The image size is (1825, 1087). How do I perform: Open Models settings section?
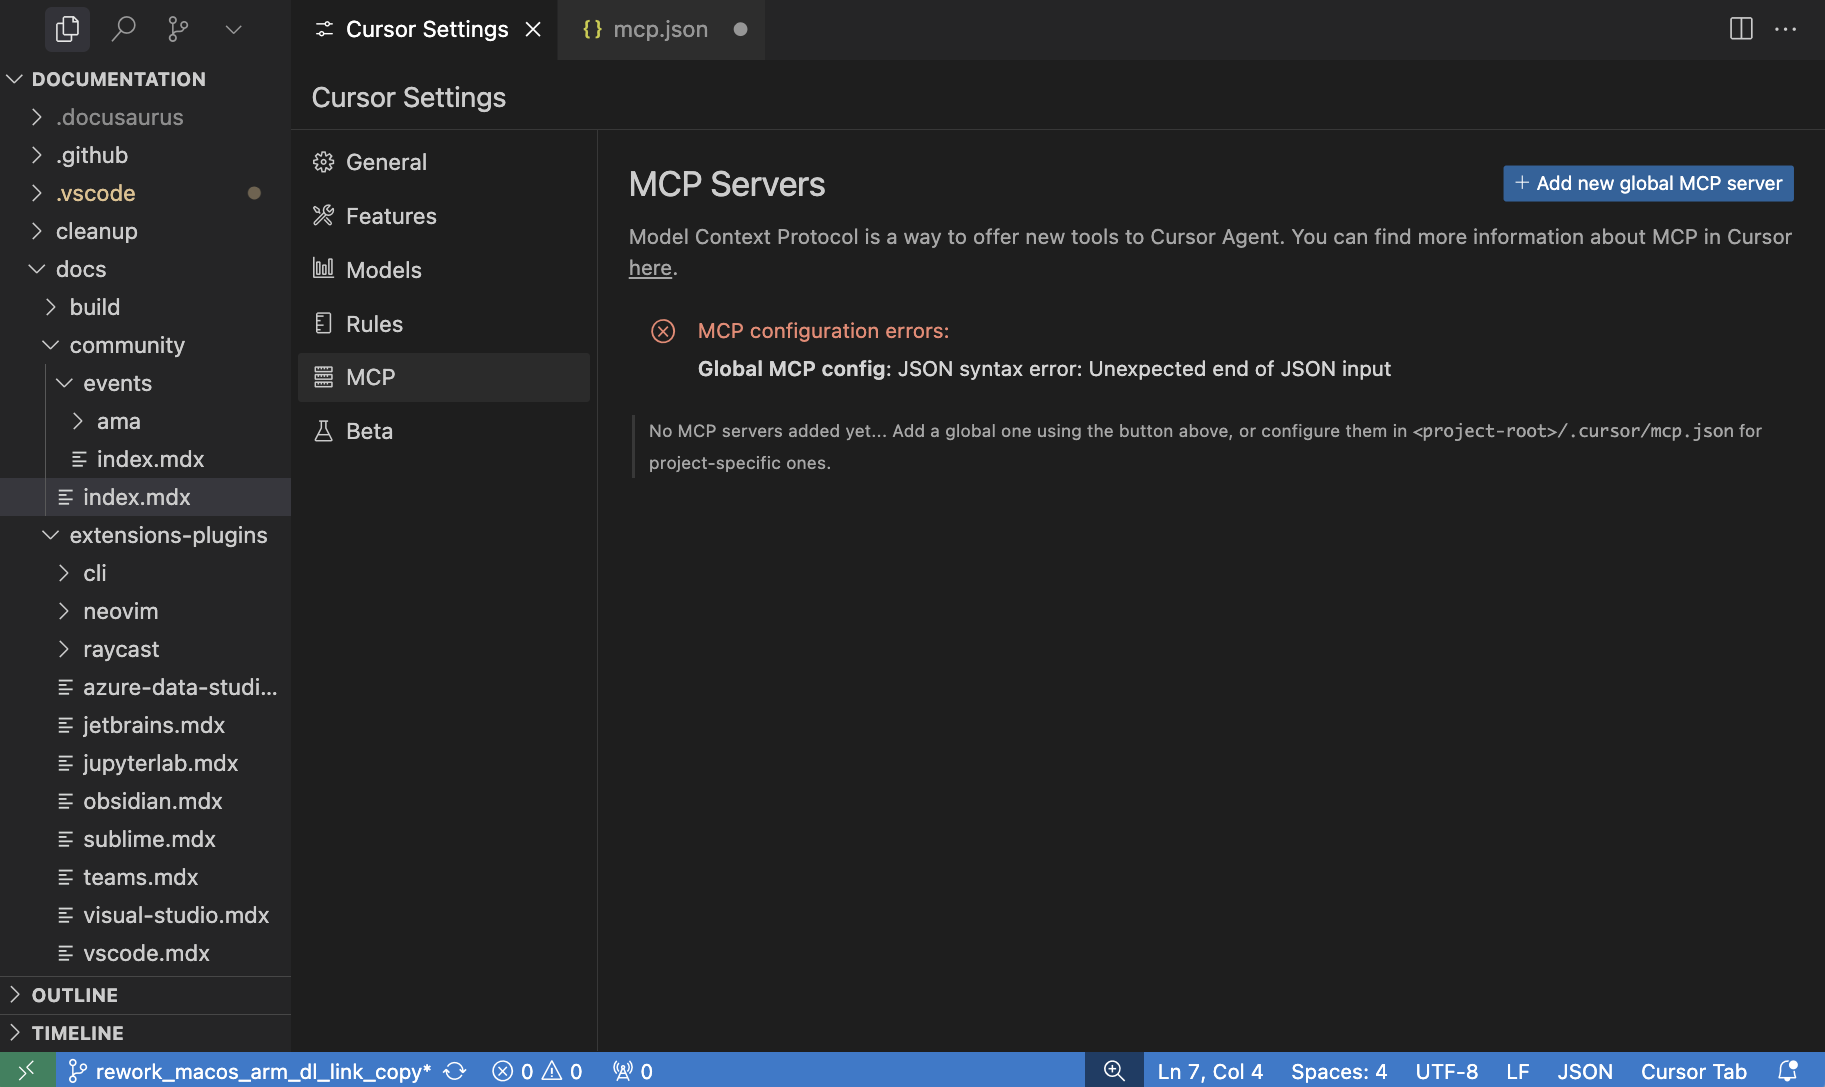[444, 270]
